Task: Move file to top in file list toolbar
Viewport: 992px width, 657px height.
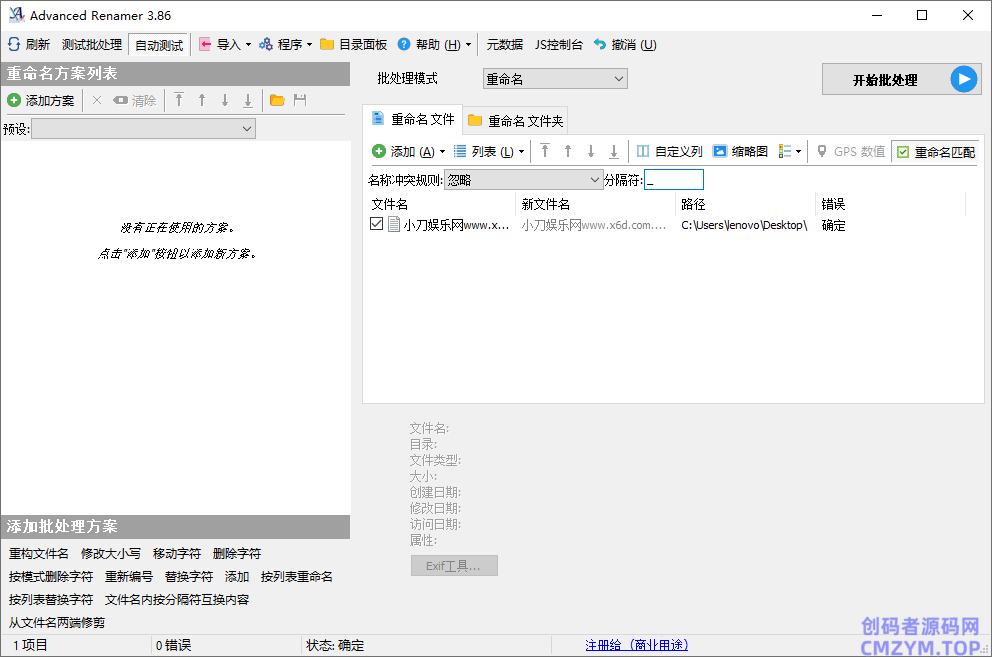Action: 545,152
